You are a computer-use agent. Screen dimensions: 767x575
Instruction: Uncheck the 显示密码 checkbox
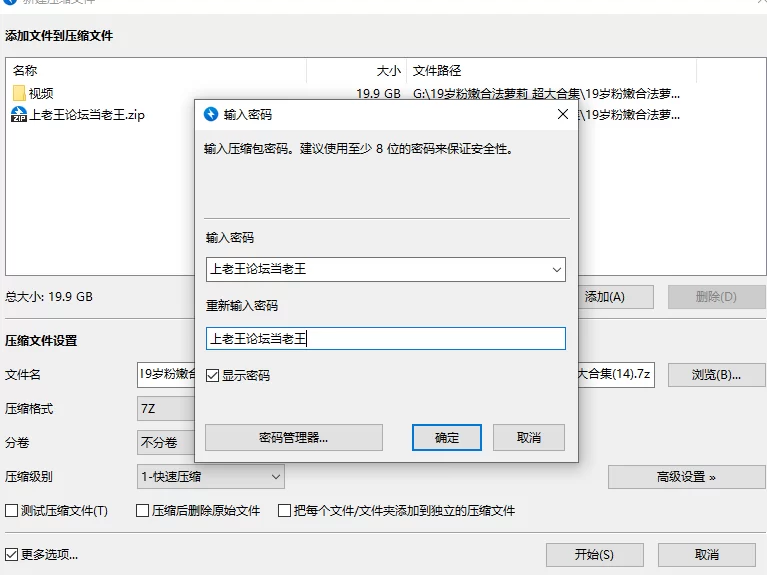point(212,376)
